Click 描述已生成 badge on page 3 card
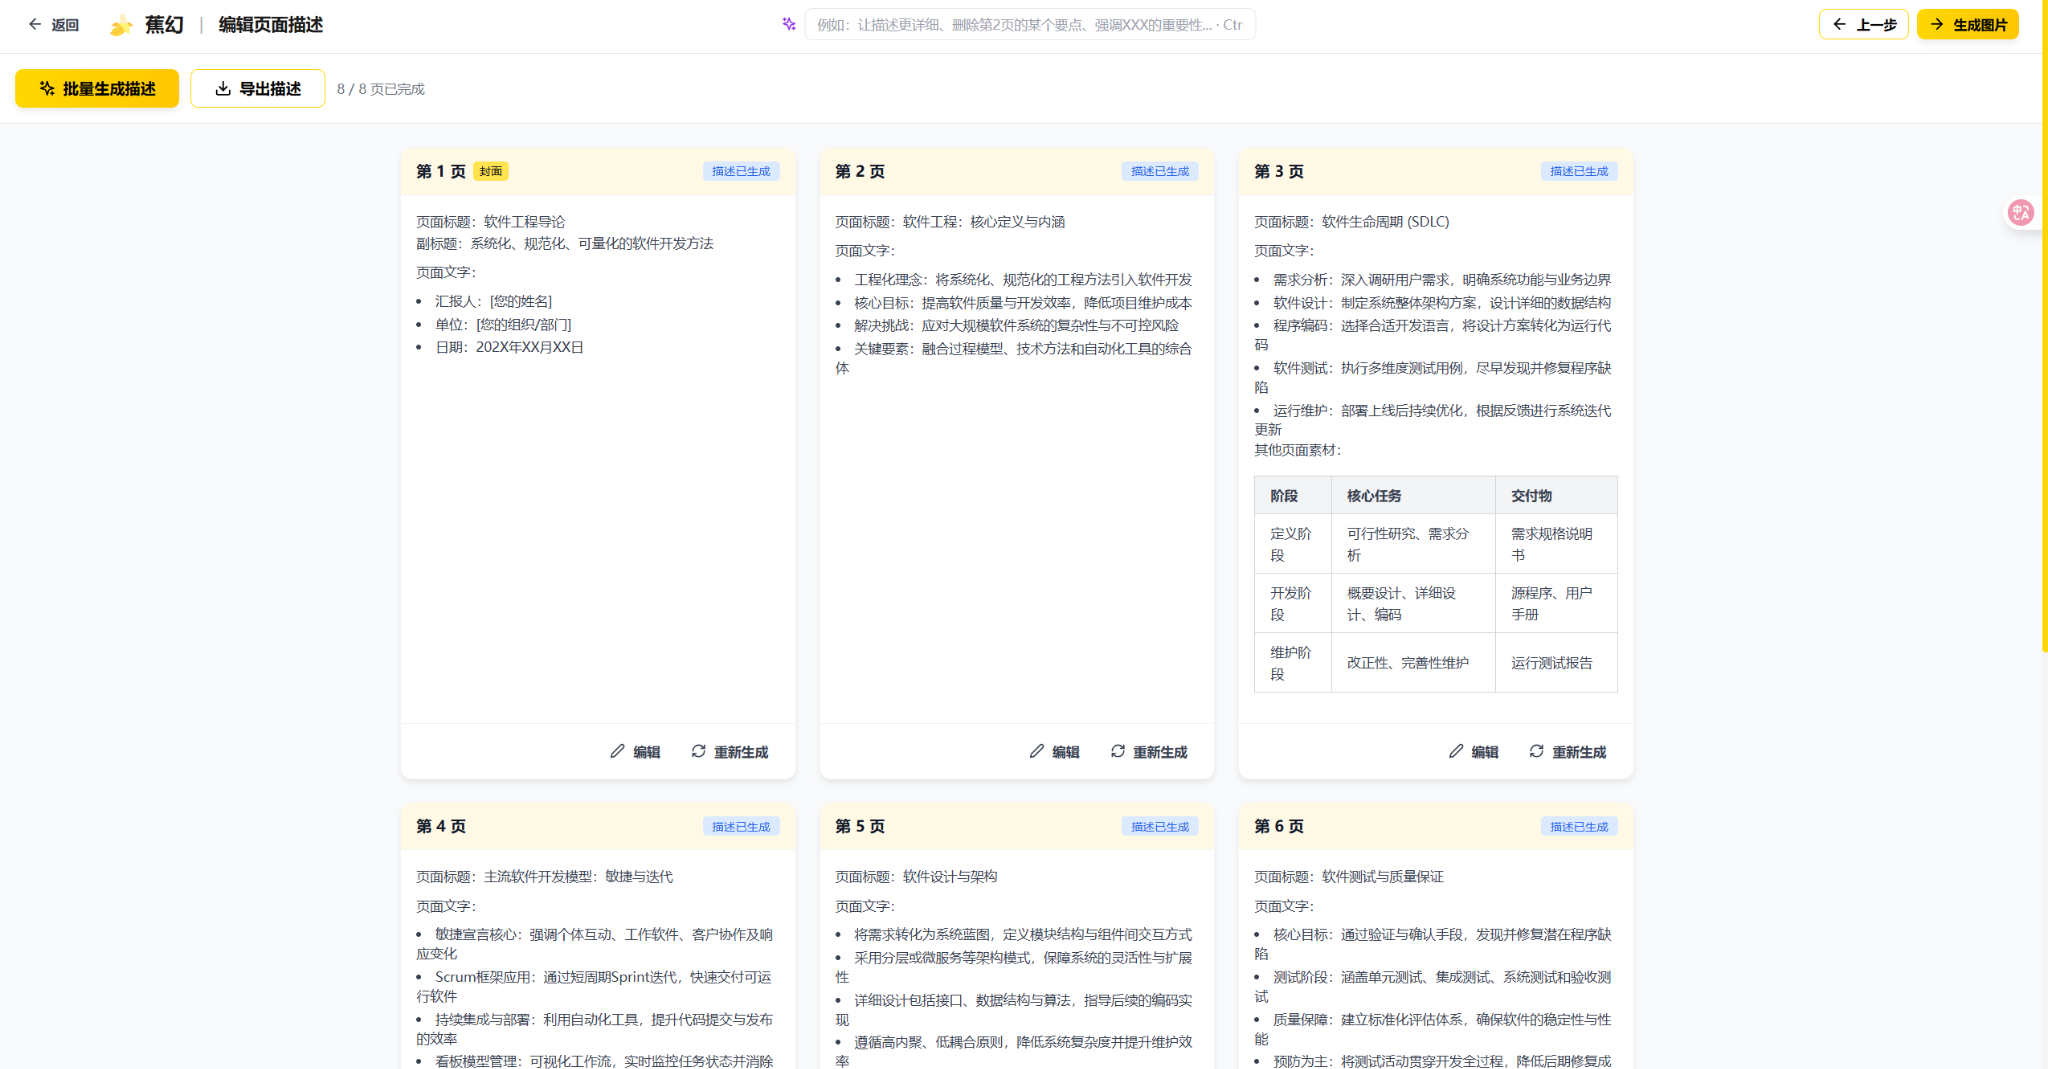The height and width of the screenshot is (1069, 2048). coord(1578,171)
